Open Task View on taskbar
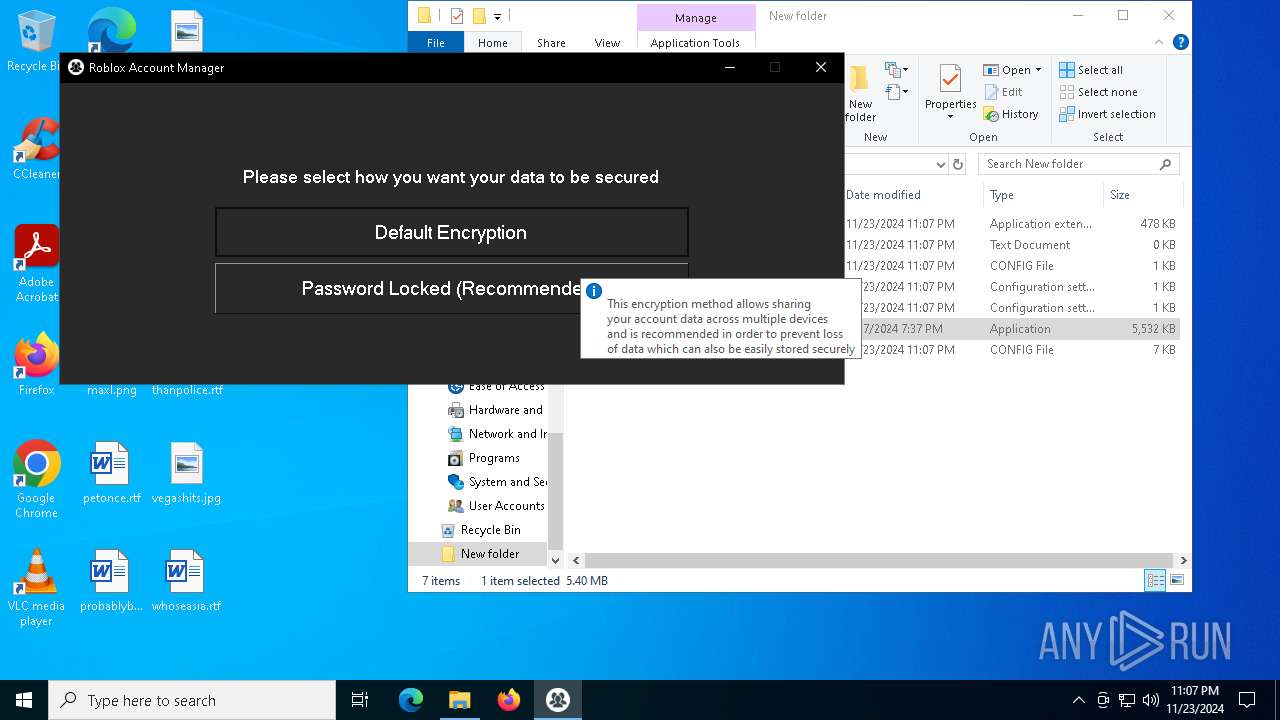1280x720 pixels. pyautogui.click(x=360, y=700)
